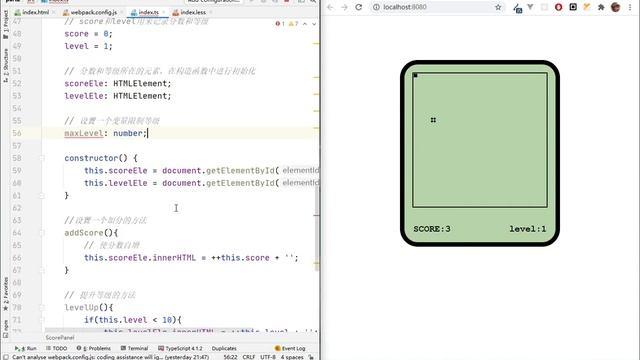Click the site information icon
This screenshot has width=640, height=360.
pos(376,7)
